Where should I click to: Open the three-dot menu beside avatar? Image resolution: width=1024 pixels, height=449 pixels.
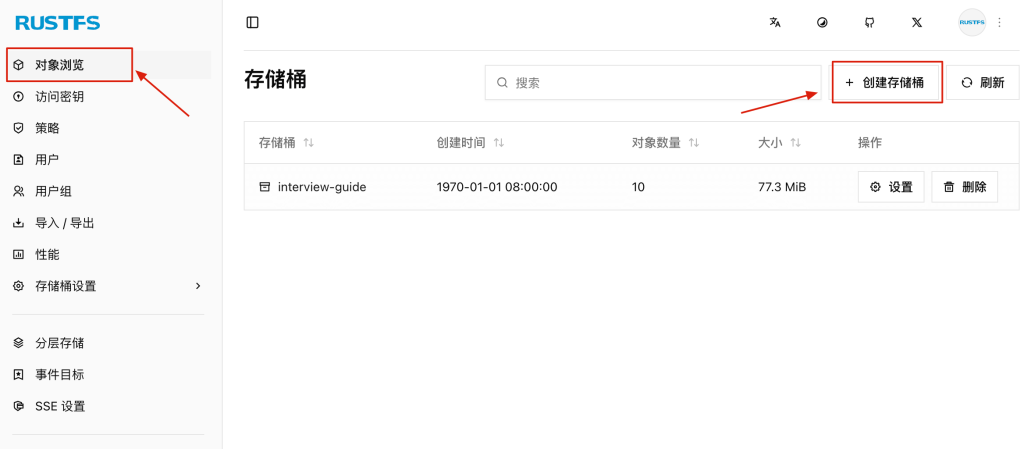point(998,23)
